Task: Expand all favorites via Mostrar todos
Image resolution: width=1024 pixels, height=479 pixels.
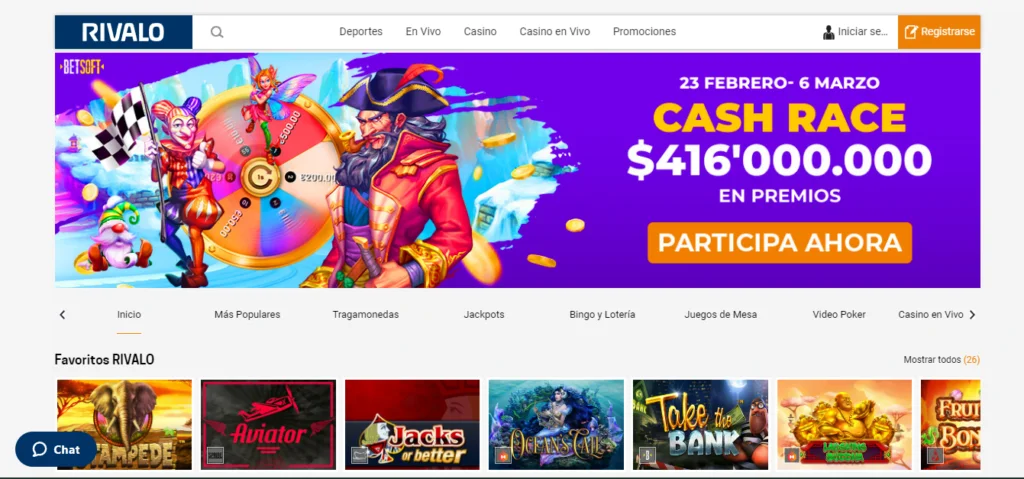Action: (x=941, y=360)
